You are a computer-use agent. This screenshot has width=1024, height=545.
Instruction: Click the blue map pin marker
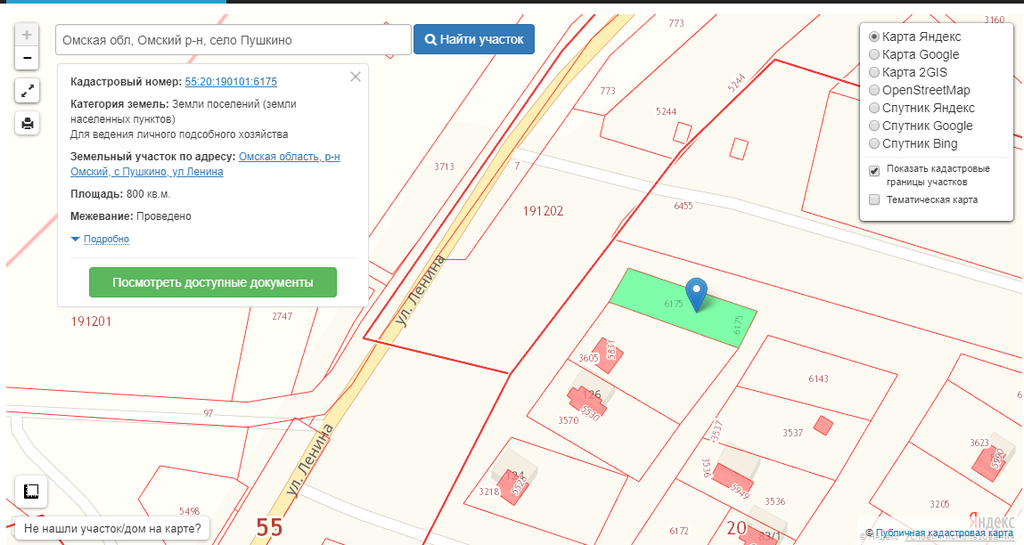(x=696, y=294)
